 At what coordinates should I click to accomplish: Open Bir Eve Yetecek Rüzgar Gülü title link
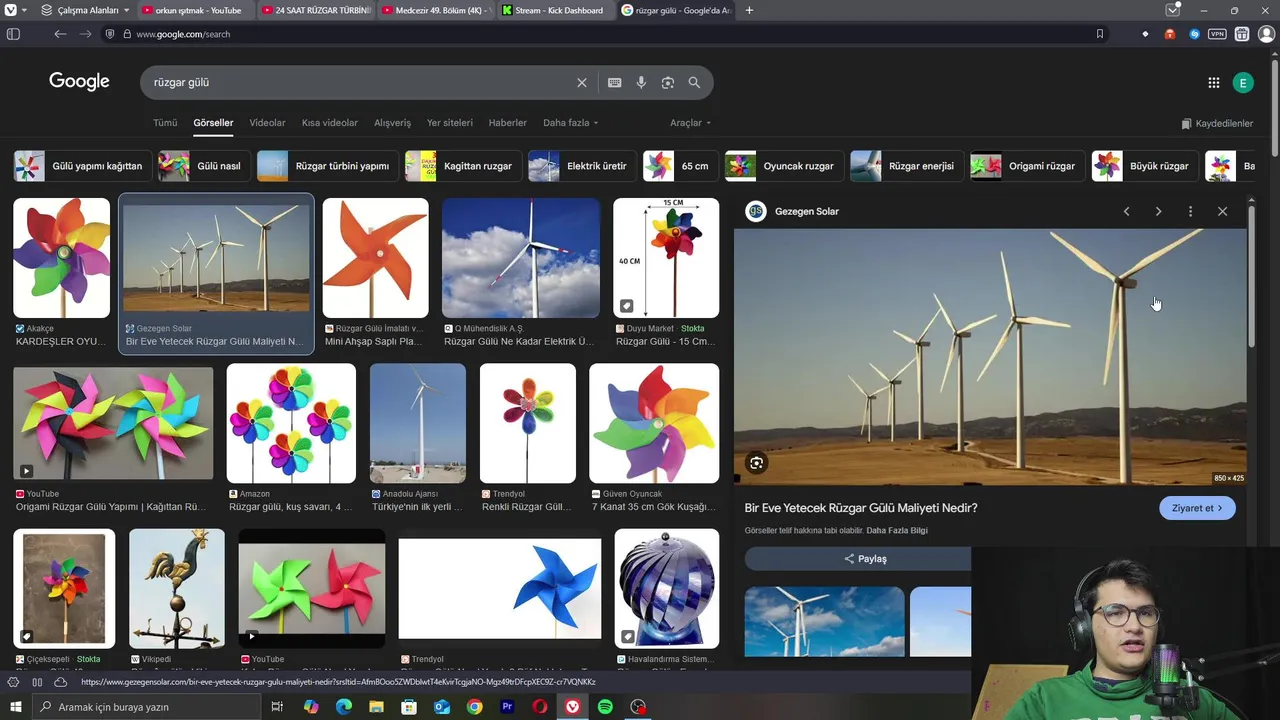(x=861, y=508)
